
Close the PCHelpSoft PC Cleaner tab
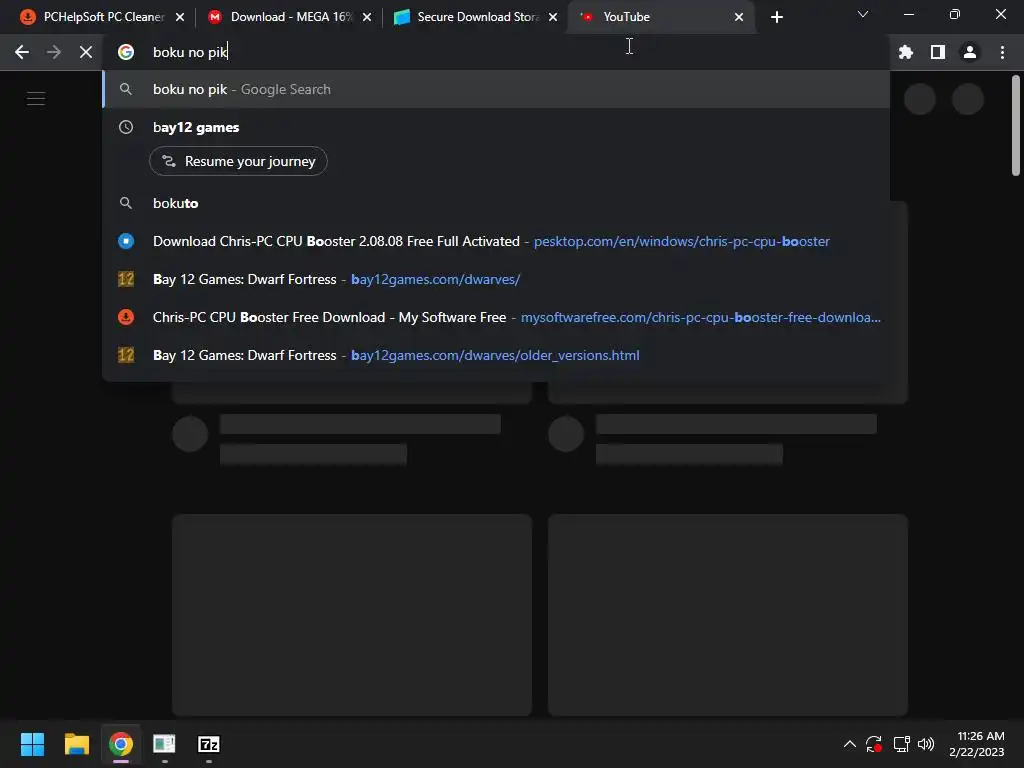(x=180, y=17)
